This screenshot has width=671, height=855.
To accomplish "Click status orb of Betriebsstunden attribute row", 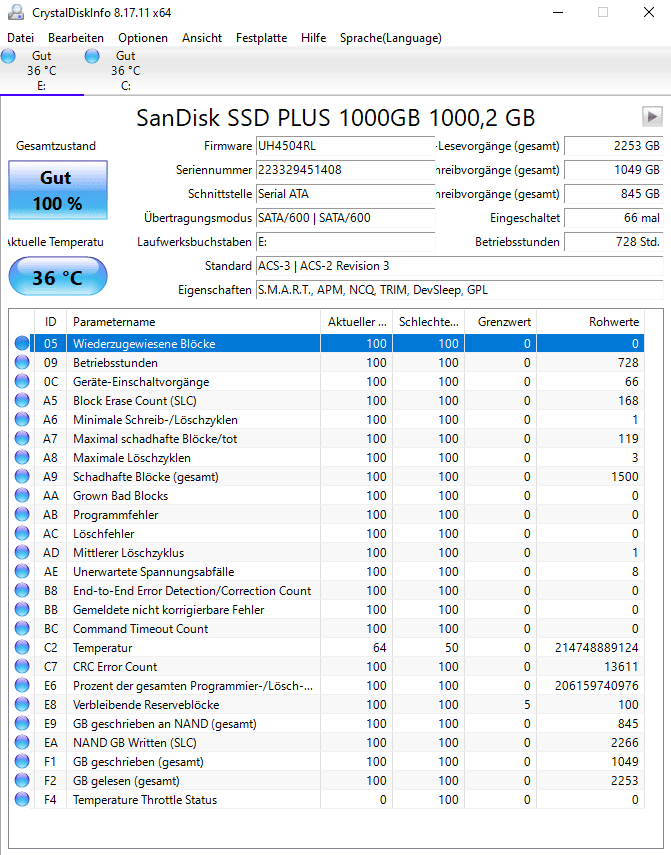I will [x=22, y=362].
